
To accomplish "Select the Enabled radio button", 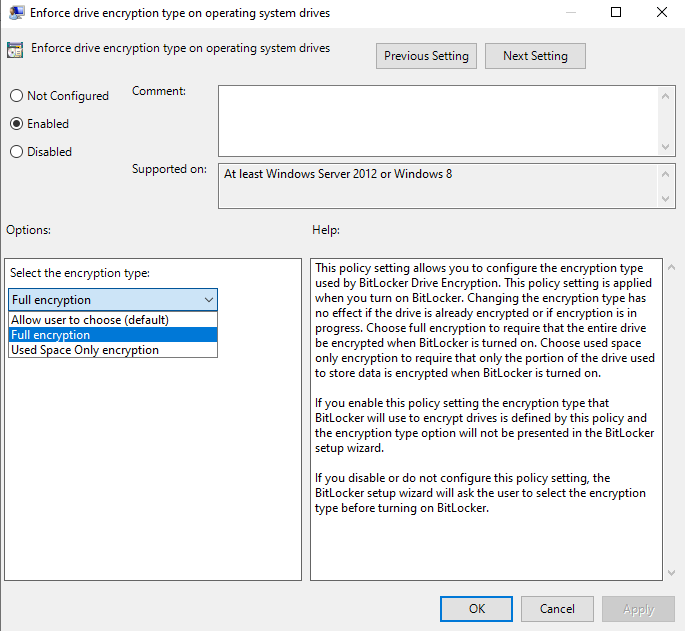I will (16, 124).
